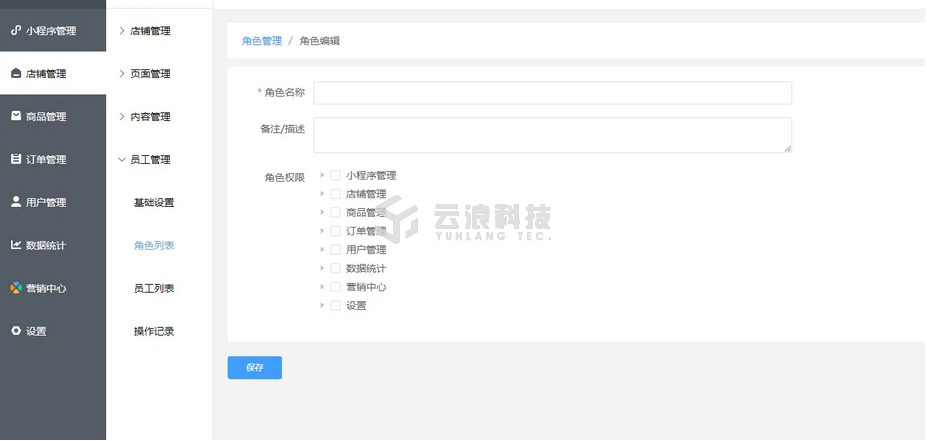Click into the 备注/描述 textarea
The width and height of the screenshot is (927, 441).
[x=552, y=135]
